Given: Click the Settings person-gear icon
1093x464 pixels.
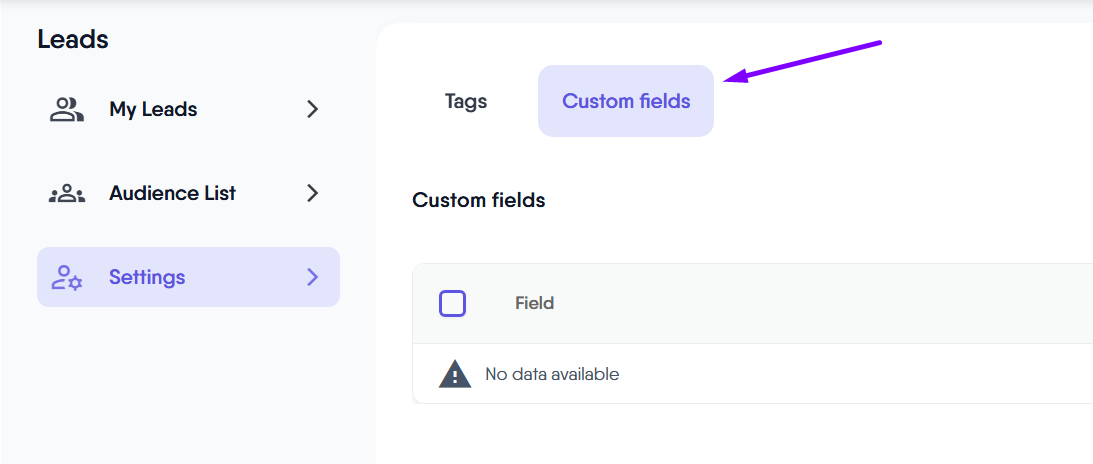Looking at the screenshot, I should (x=67, y=277).
